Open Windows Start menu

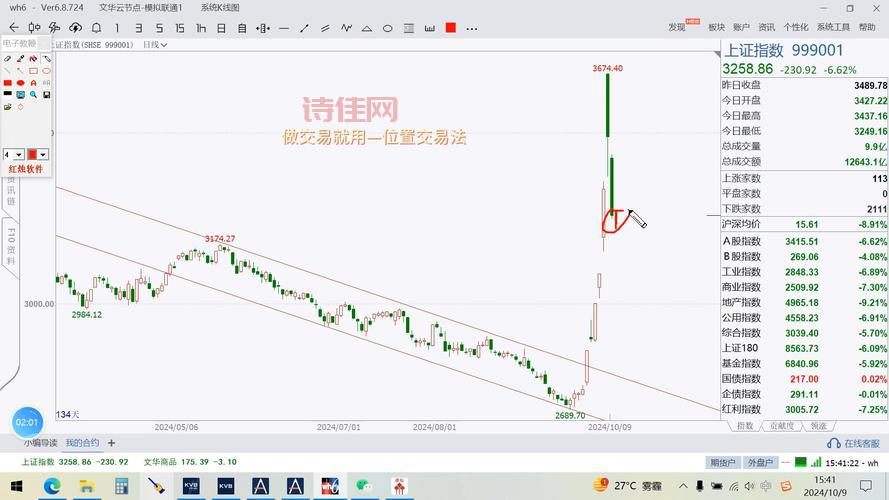(16, 486)
